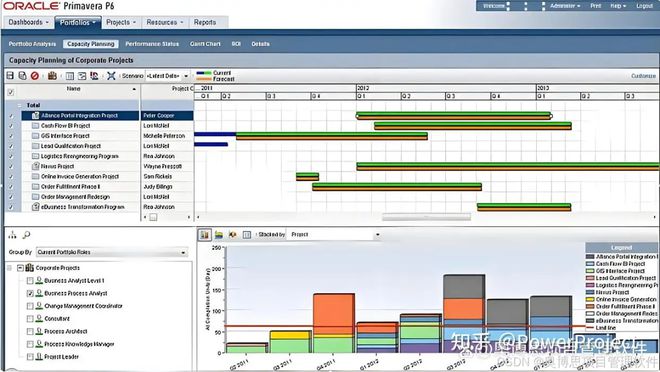The image size is (660, 372).
Task: Open the Resources menu tab
Action: click(165, 22)
